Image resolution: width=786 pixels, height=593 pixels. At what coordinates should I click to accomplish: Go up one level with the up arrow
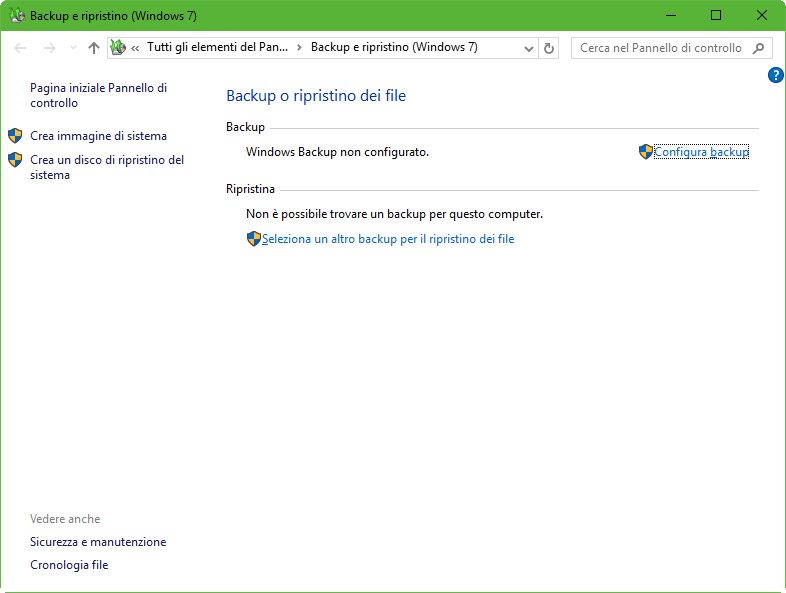[94, 48]
